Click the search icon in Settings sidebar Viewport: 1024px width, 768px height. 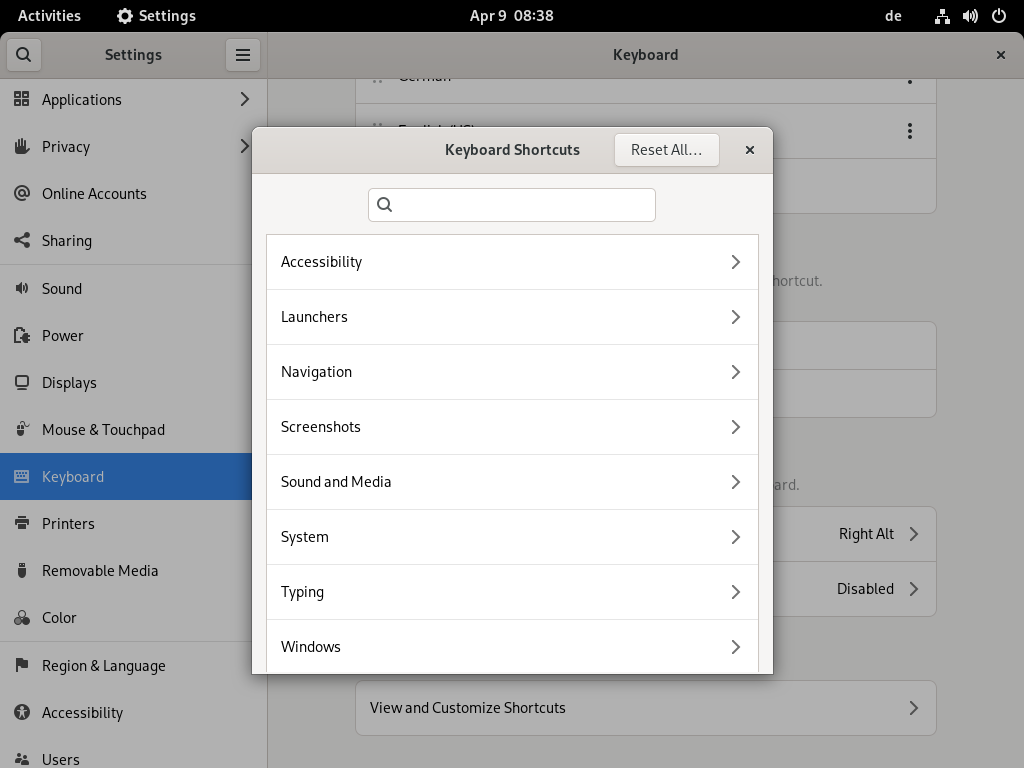(23, 55)
